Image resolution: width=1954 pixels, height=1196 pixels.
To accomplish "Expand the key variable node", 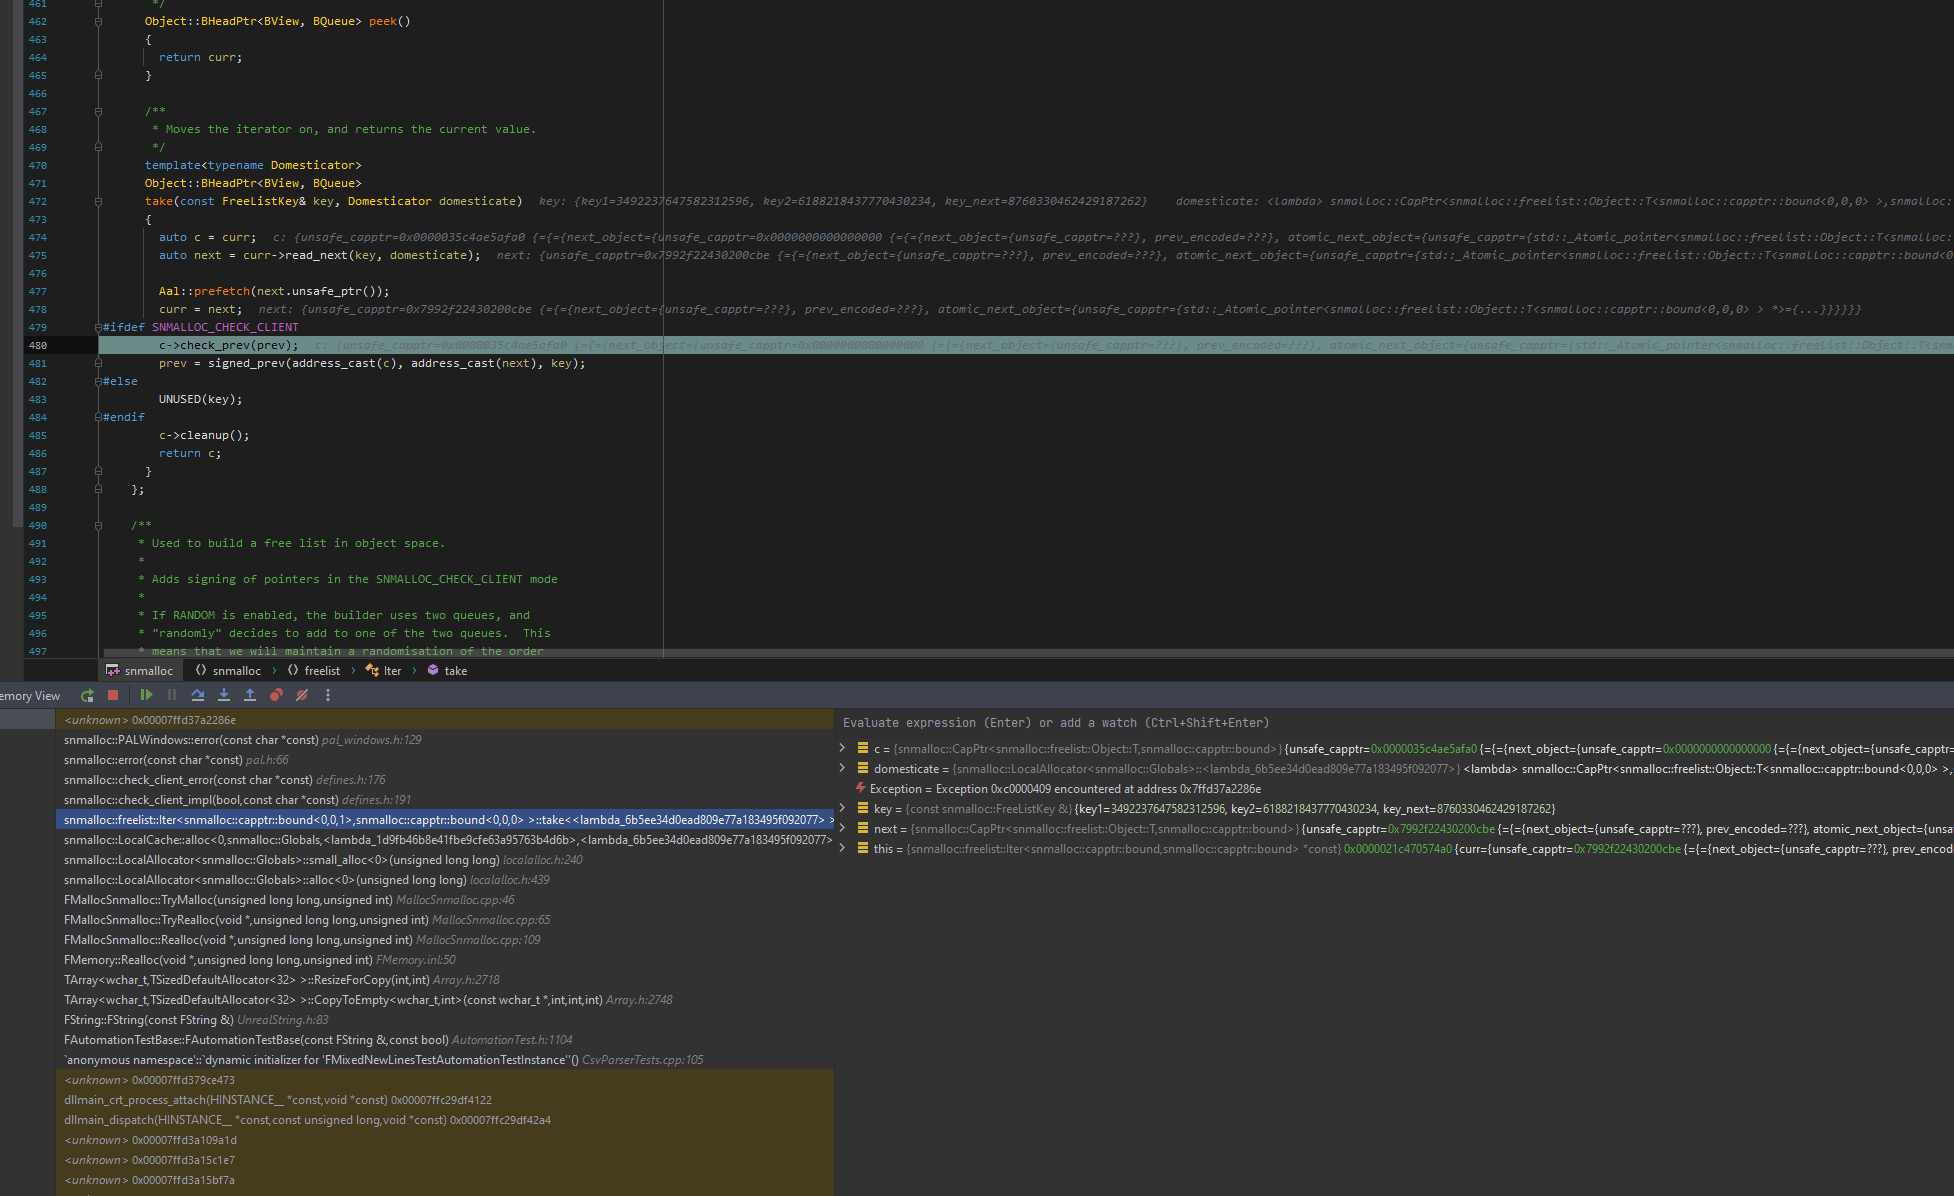I will (x=842, y=809).
